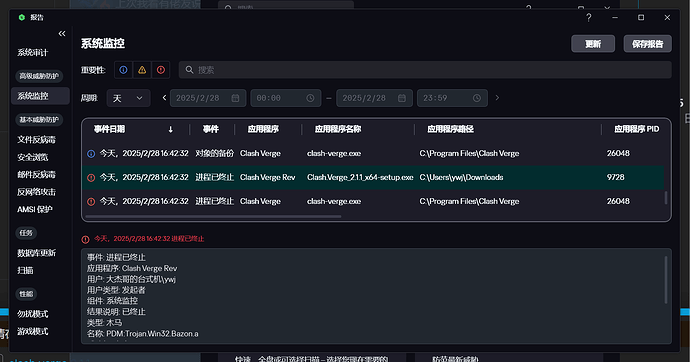The height and width of the screenshot is (362, 690).
Task: Open 系统审计 in the sidebar
Action: (33, 53)
